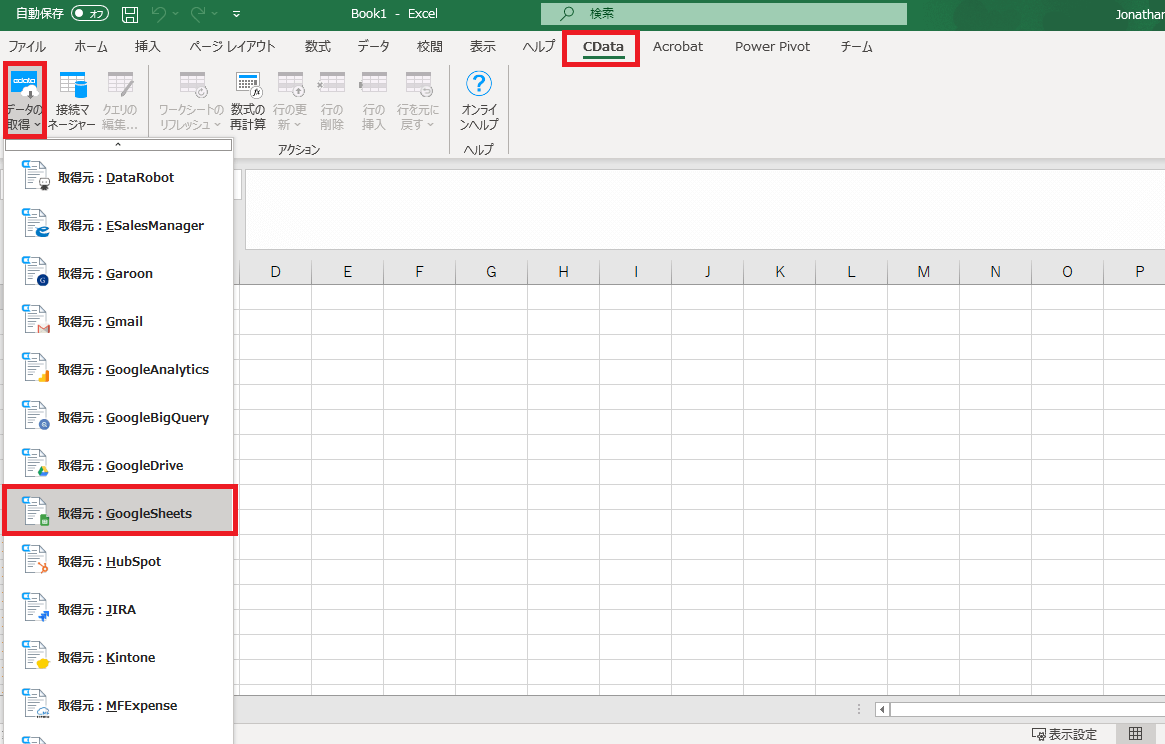Choose 取得元: GoogleSheets menu entry

(x=119, y=514)
